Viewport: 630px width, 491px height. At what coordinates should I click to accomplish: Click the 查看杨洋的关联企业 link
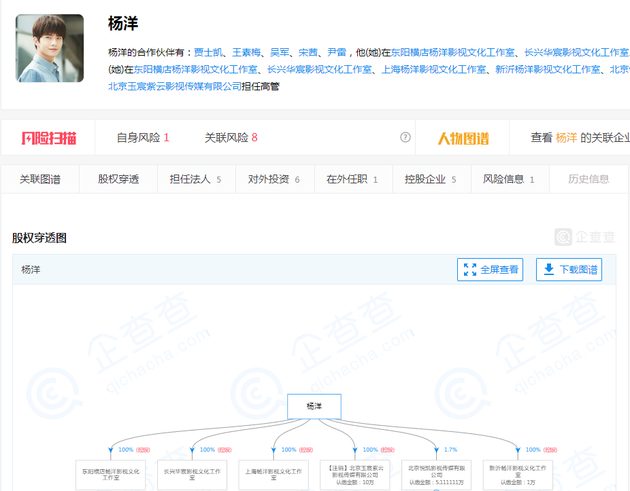580,138
